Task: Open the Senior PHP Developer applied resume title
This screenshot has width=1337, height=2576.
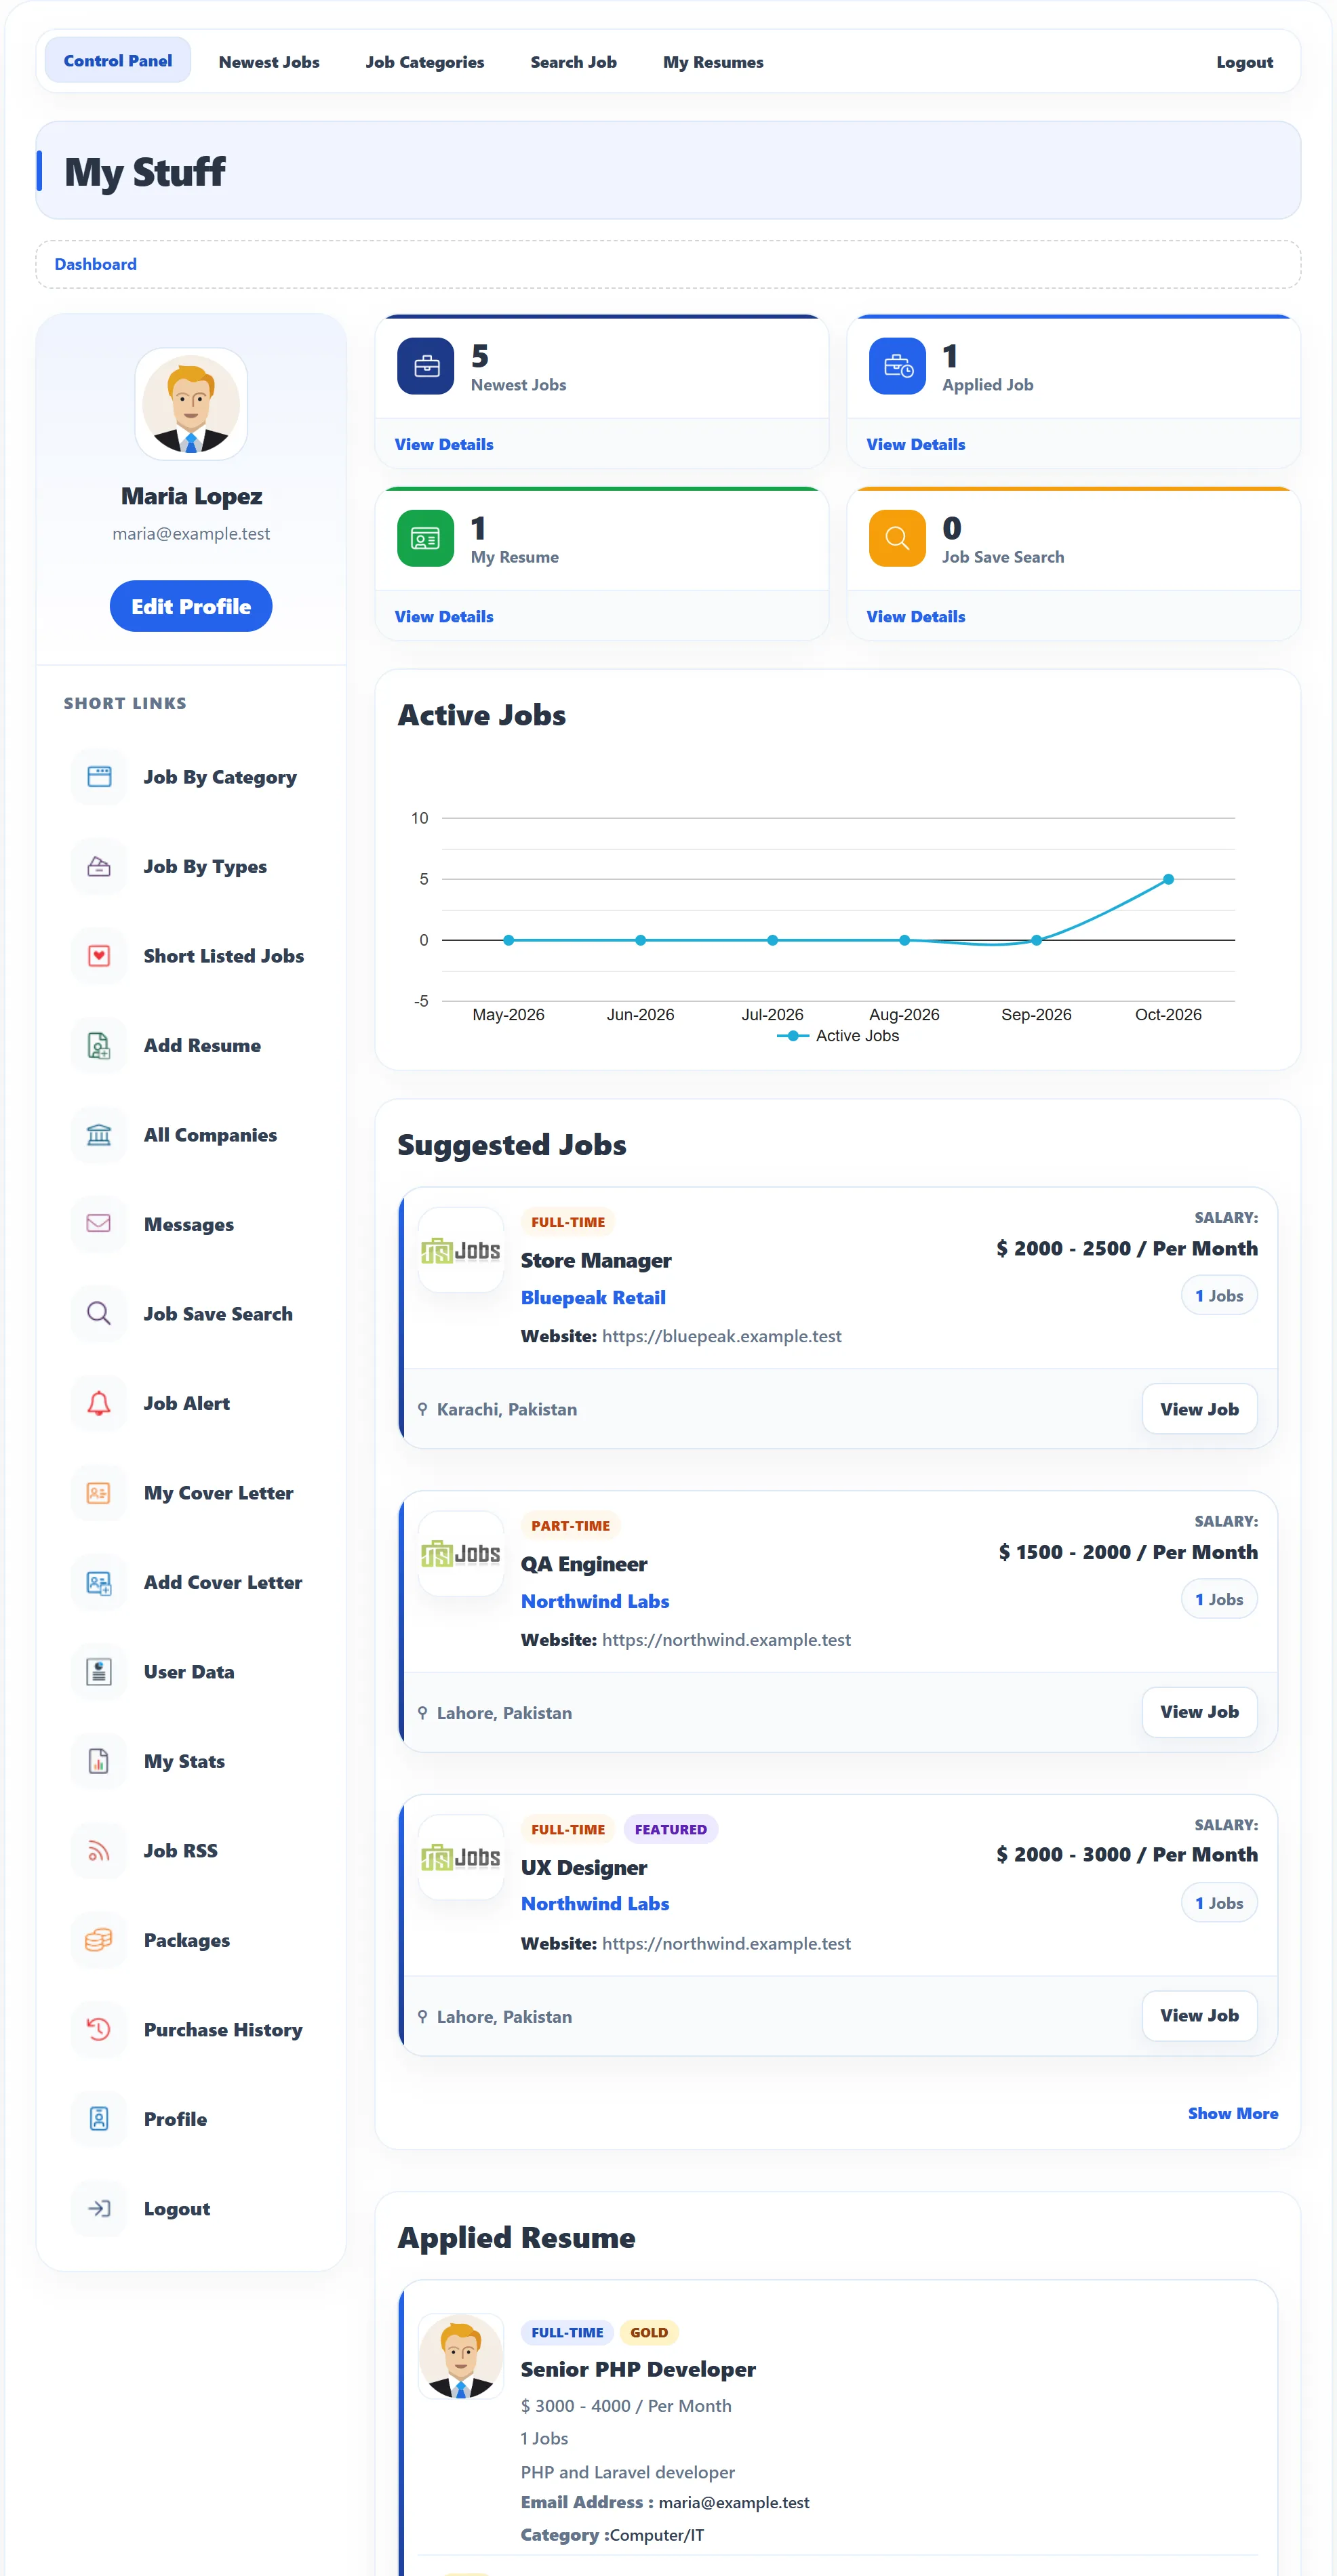Action: (x=638, y=2369)
